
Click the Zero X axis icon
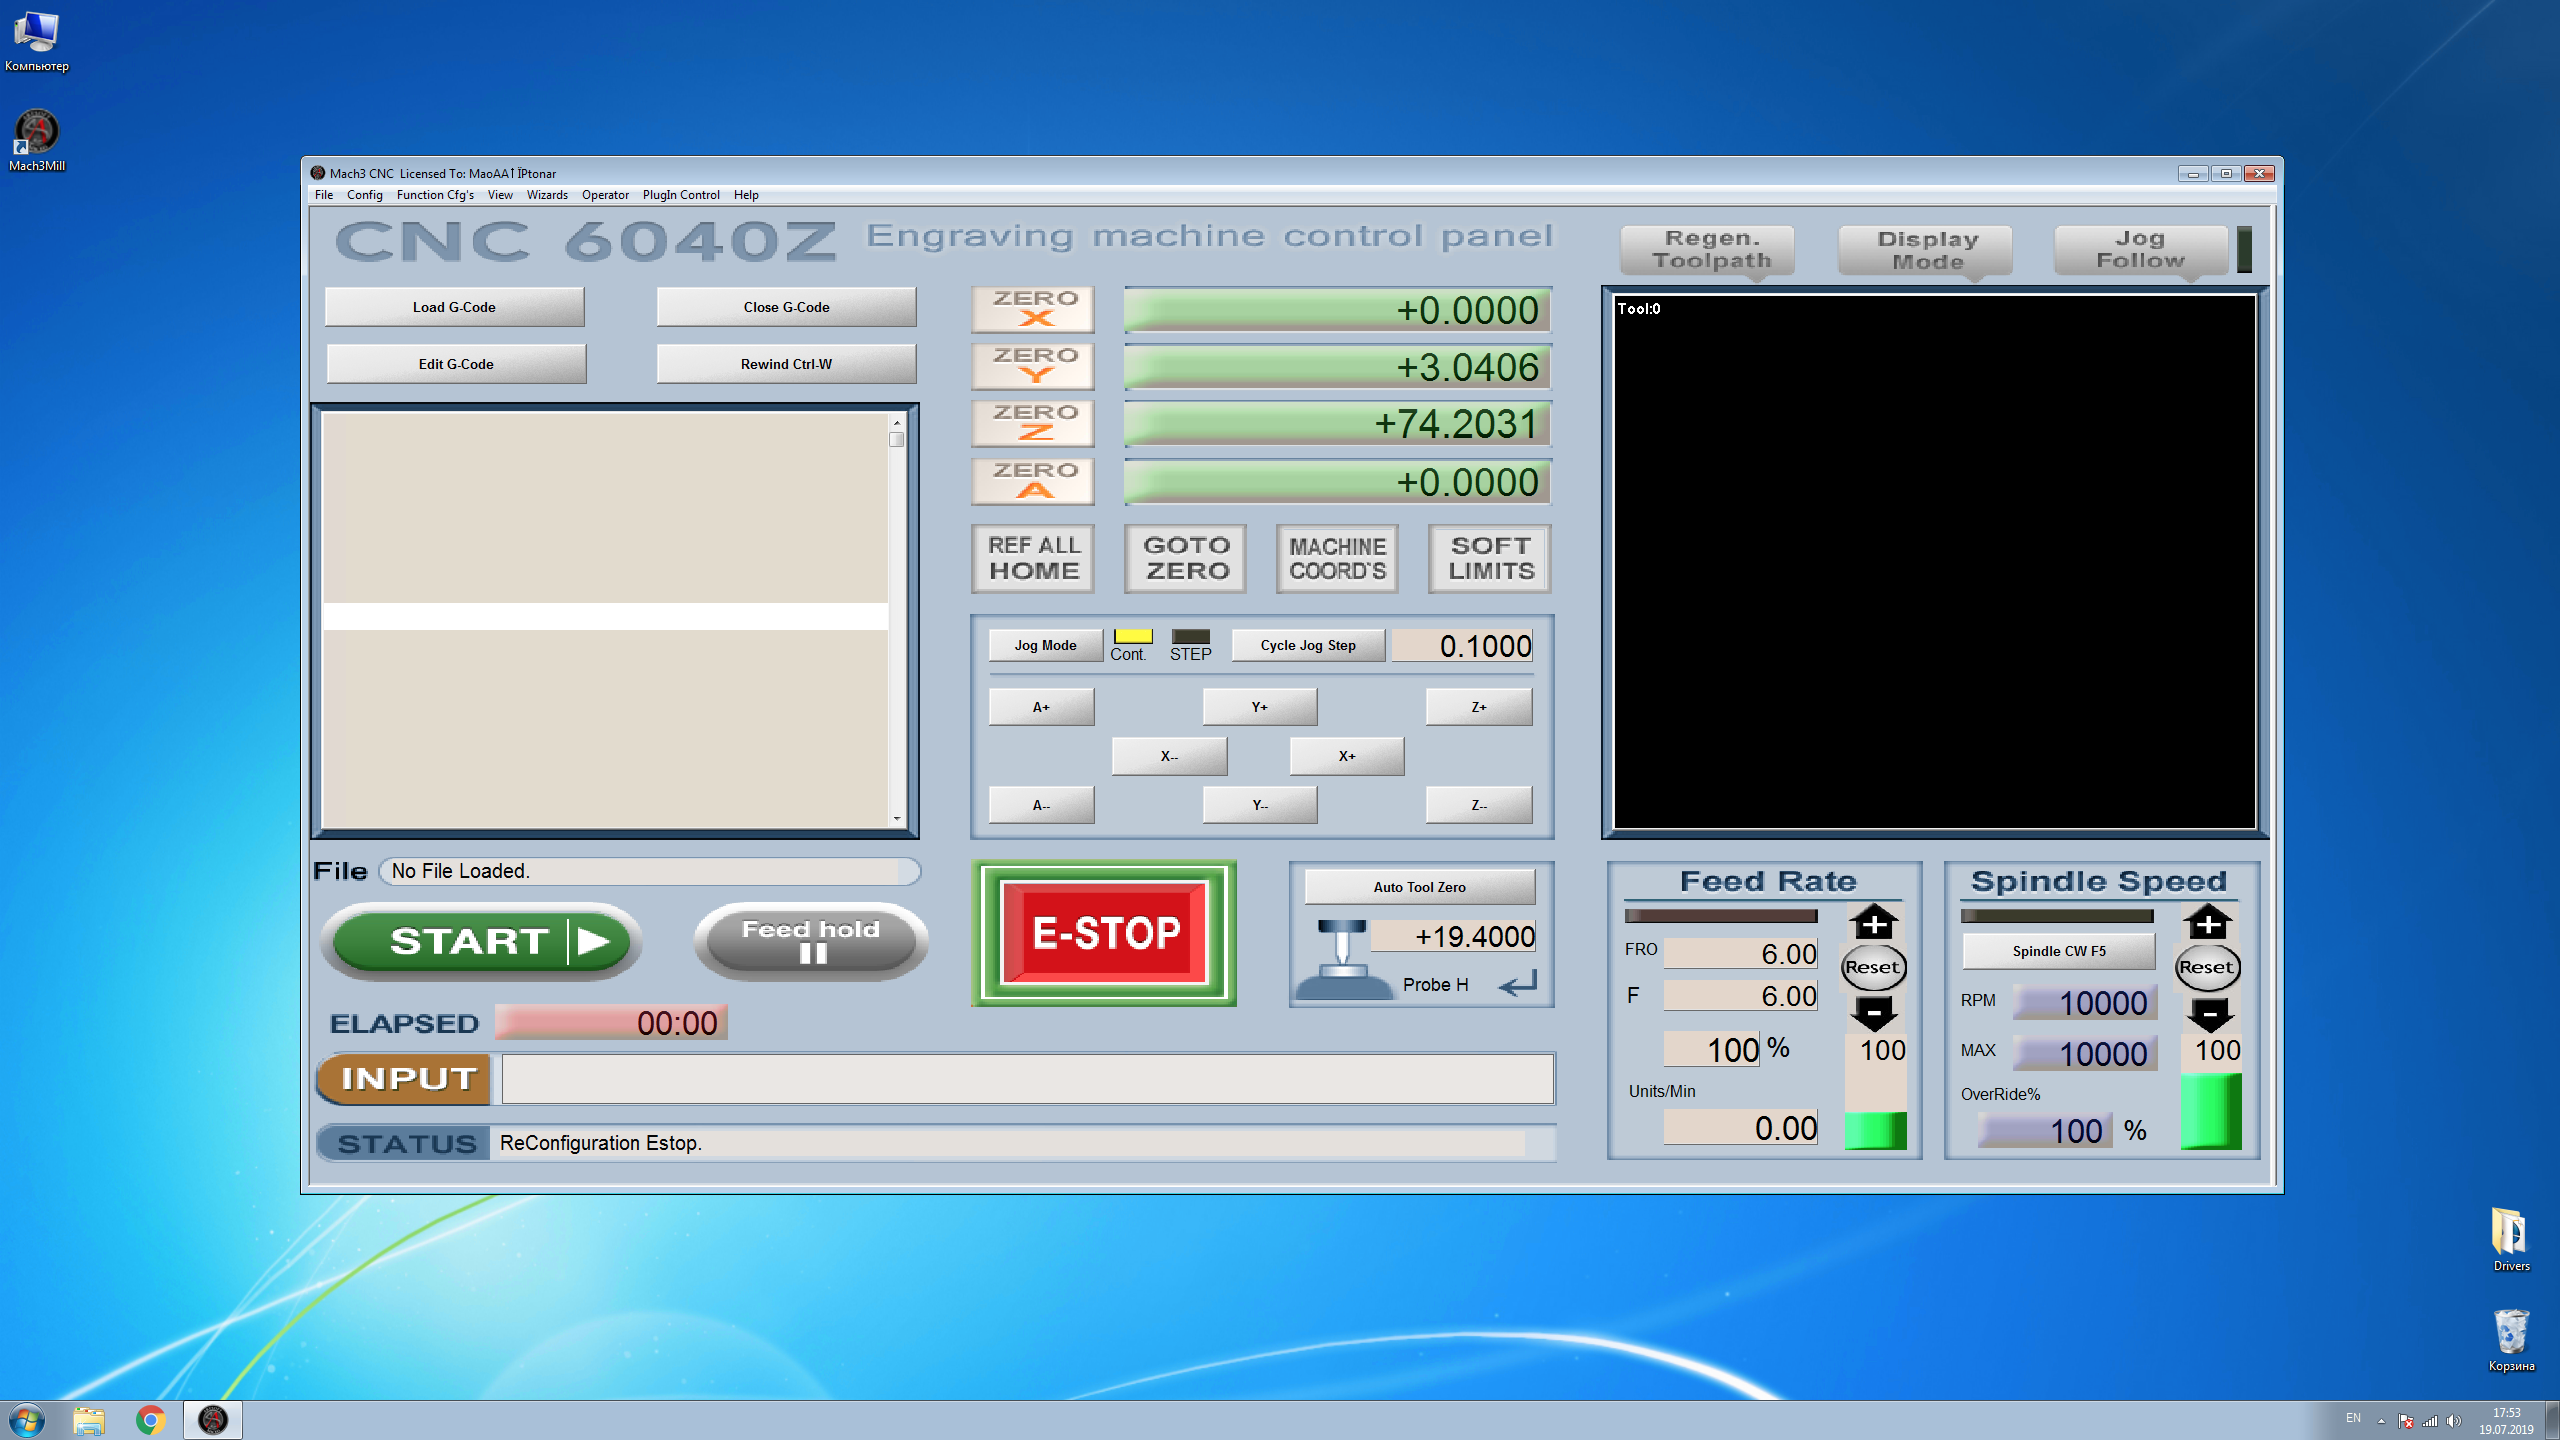point(1033,309)
